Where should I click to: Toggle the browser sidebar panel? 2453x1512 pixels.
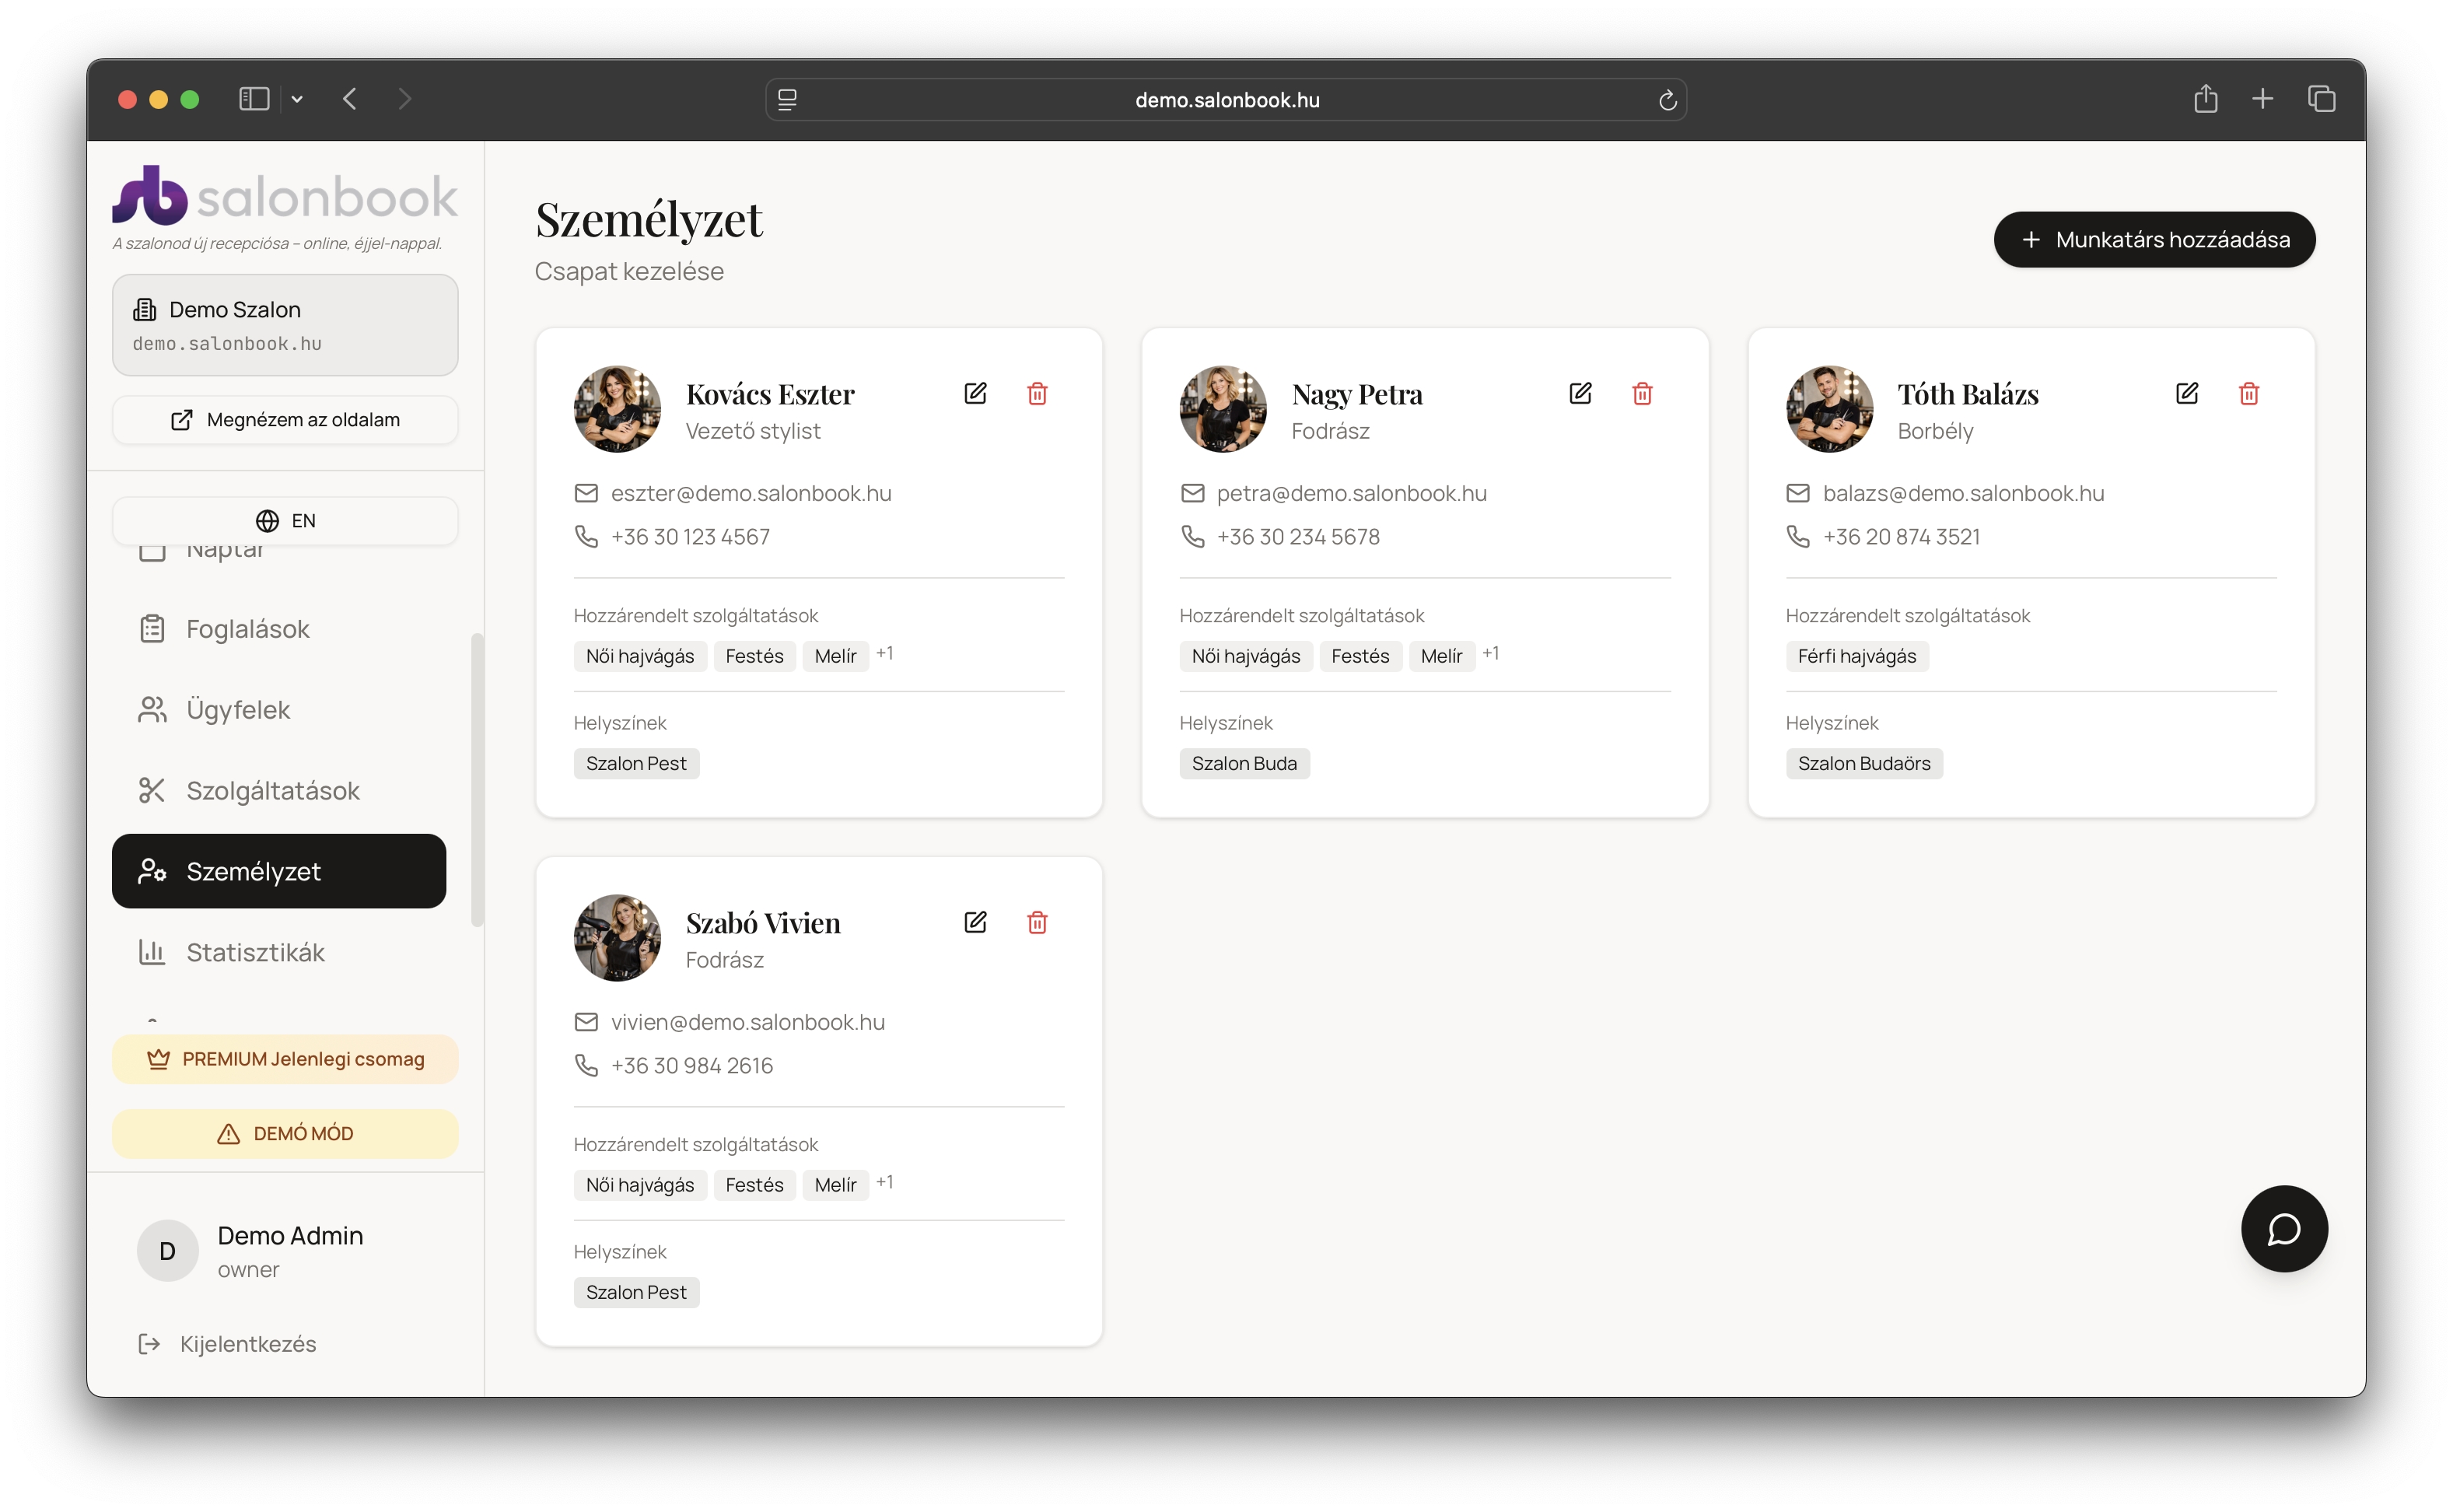click(x=254, y=99)
